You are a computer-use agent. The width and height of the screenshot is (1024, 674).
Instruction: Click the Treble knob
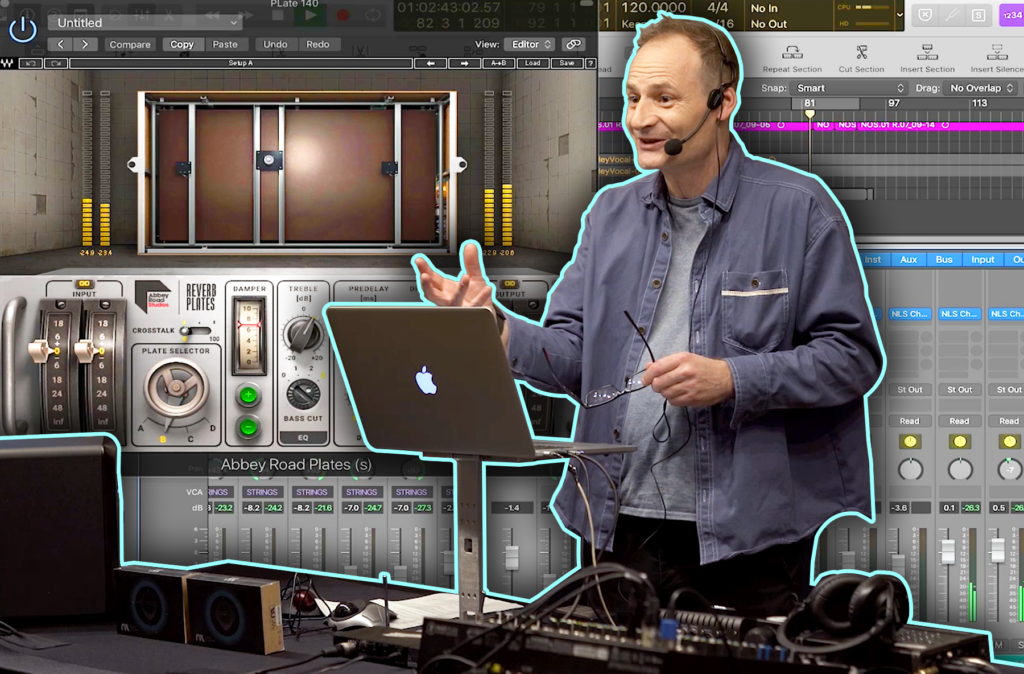click(x=303, y=334)
